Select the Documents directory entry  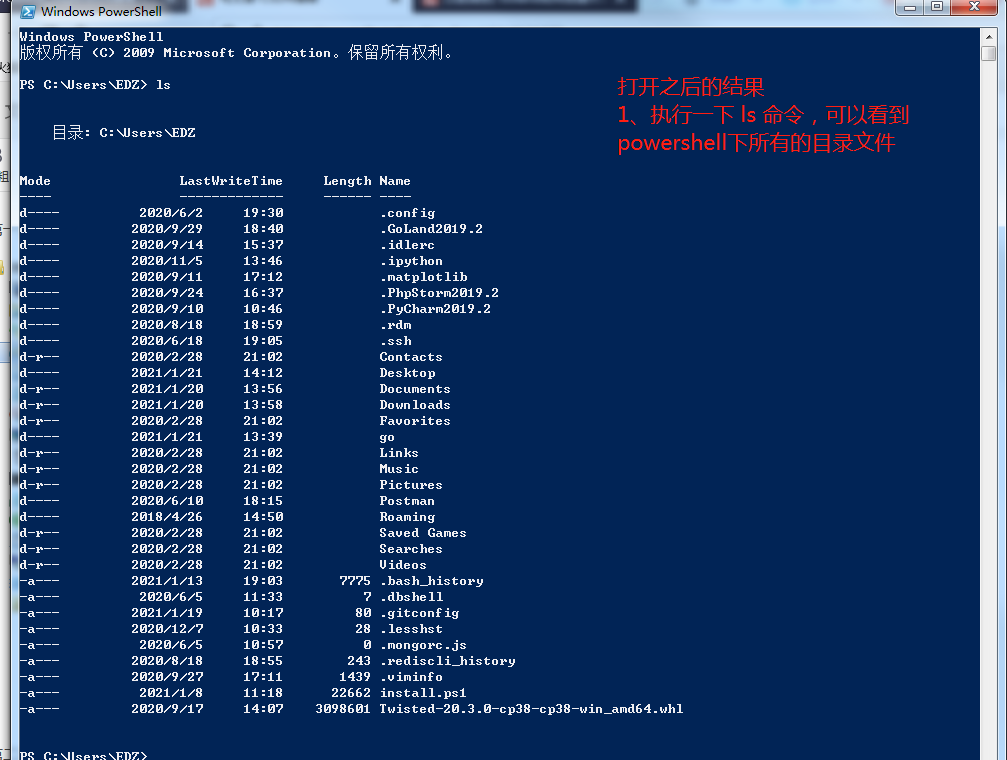(414, 388)
